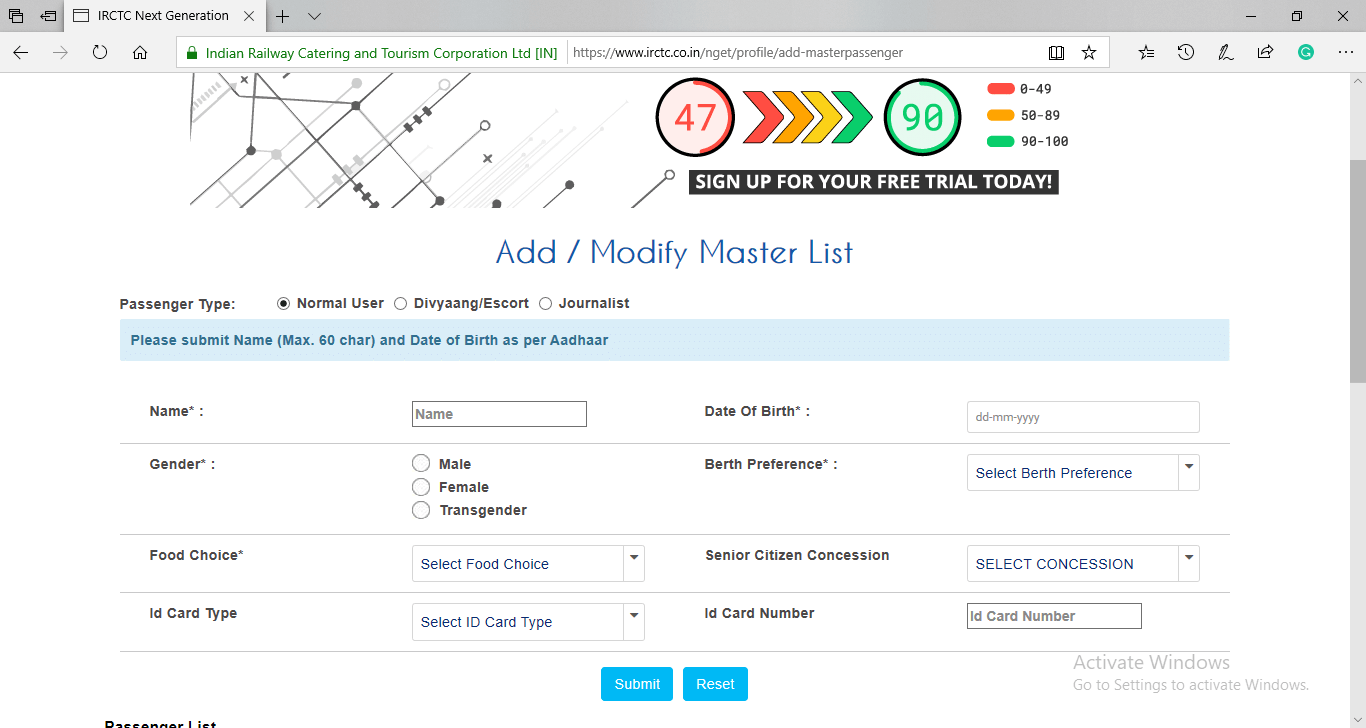Image resolution: width=1366 pixels, height=728 pixels.
Task: Click the browser Refresh icon
Action: coord(100,53)
